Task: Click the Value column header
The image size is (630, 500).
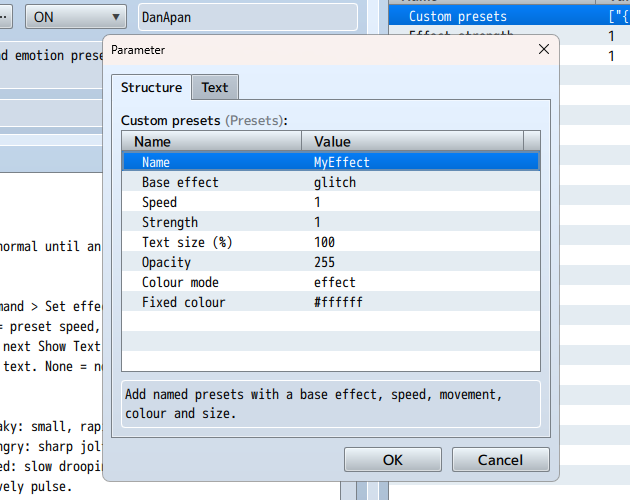Action: point(413,141)
